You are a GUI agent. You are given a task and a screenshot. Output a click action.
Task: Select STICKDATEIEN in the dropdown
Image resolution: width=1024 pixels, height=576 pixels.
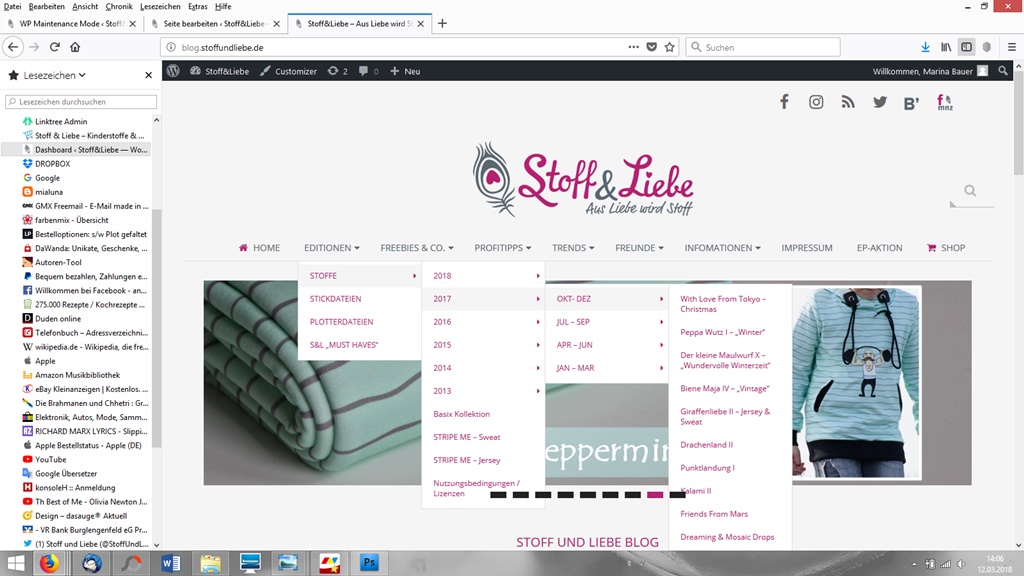[x=336, y=298]
